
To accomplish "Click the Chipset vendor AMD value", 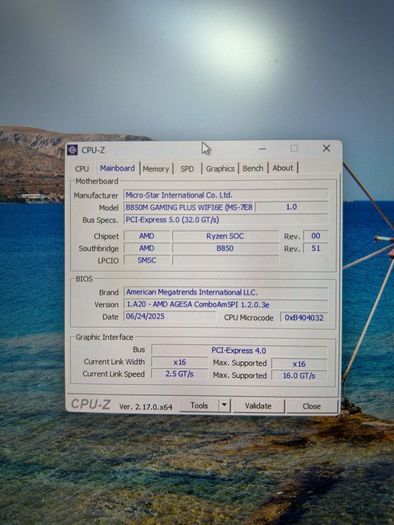I will pyautogui.click(x=147, y=236).
